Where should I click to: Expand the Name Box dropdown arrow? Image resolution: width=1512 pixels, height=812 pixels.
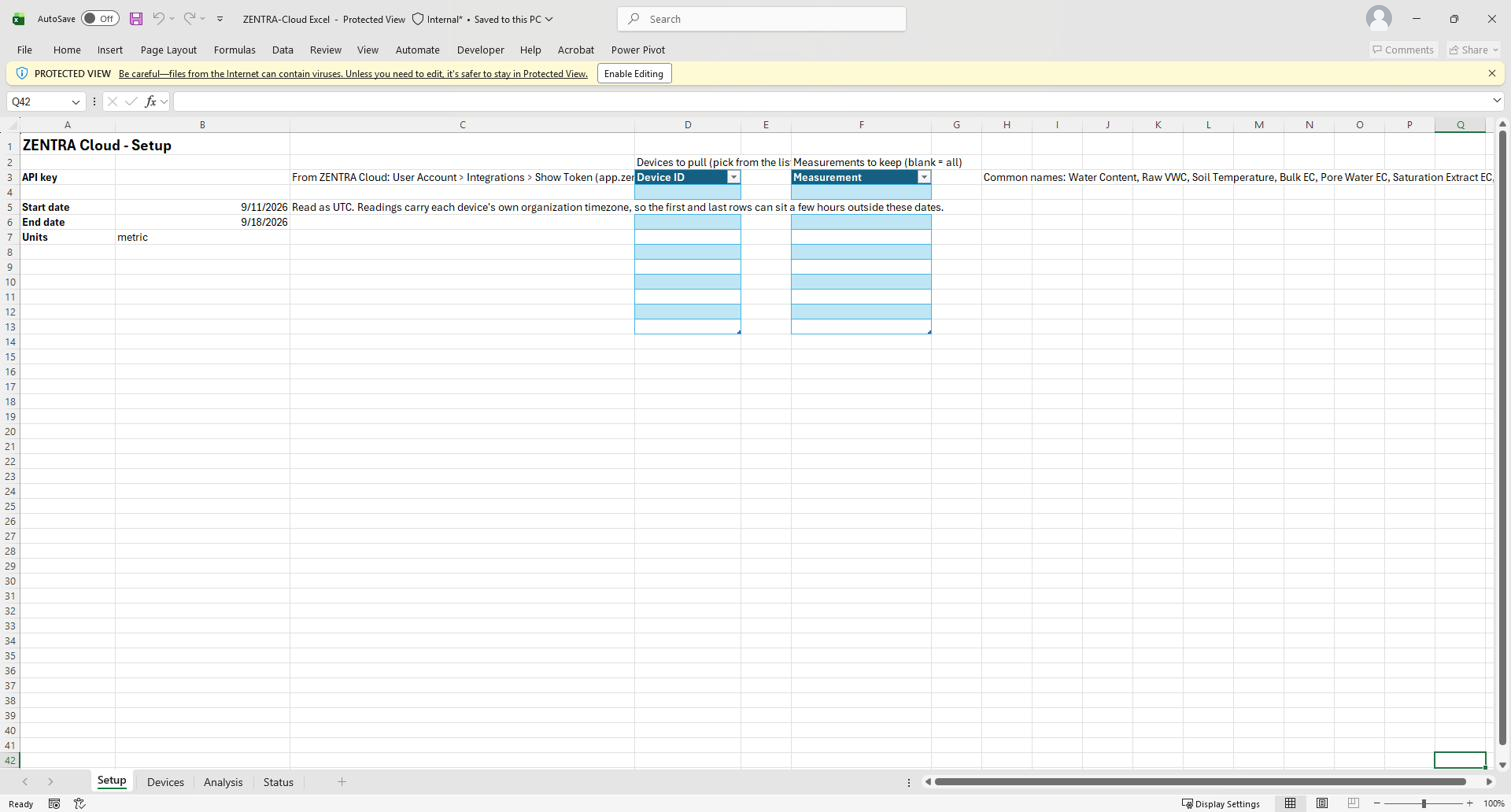[76, 102]
